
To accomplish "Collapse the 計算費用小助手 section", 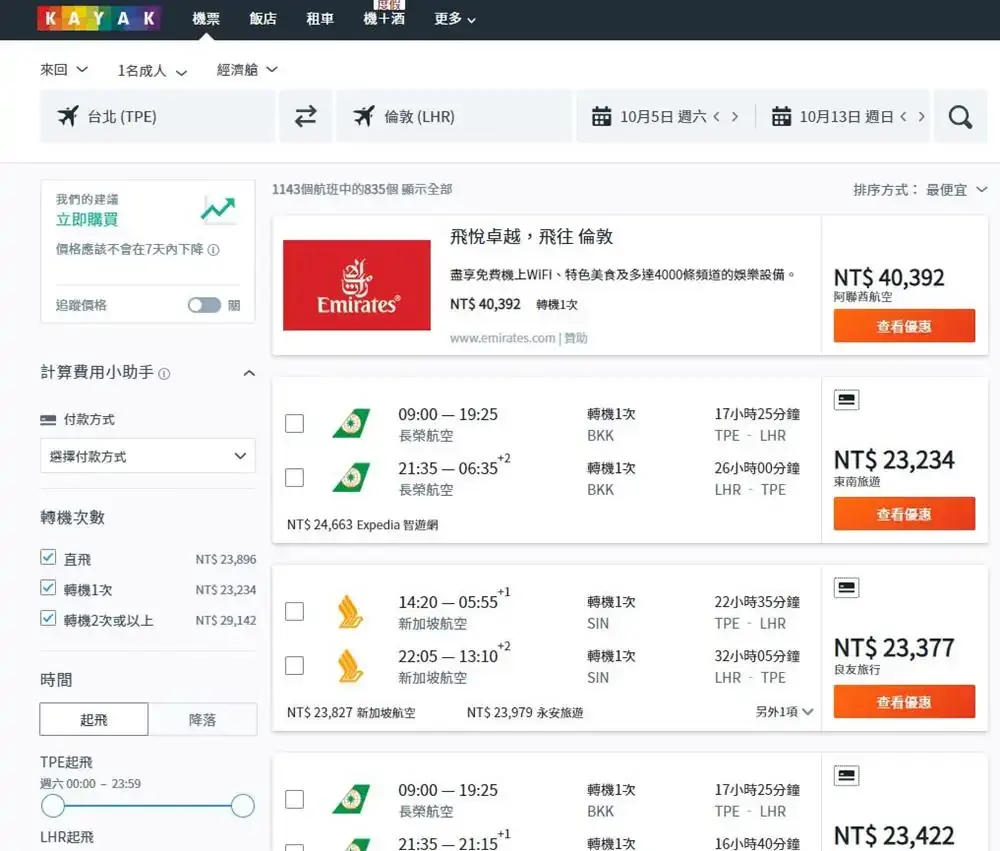I will (x=249, y=373).
